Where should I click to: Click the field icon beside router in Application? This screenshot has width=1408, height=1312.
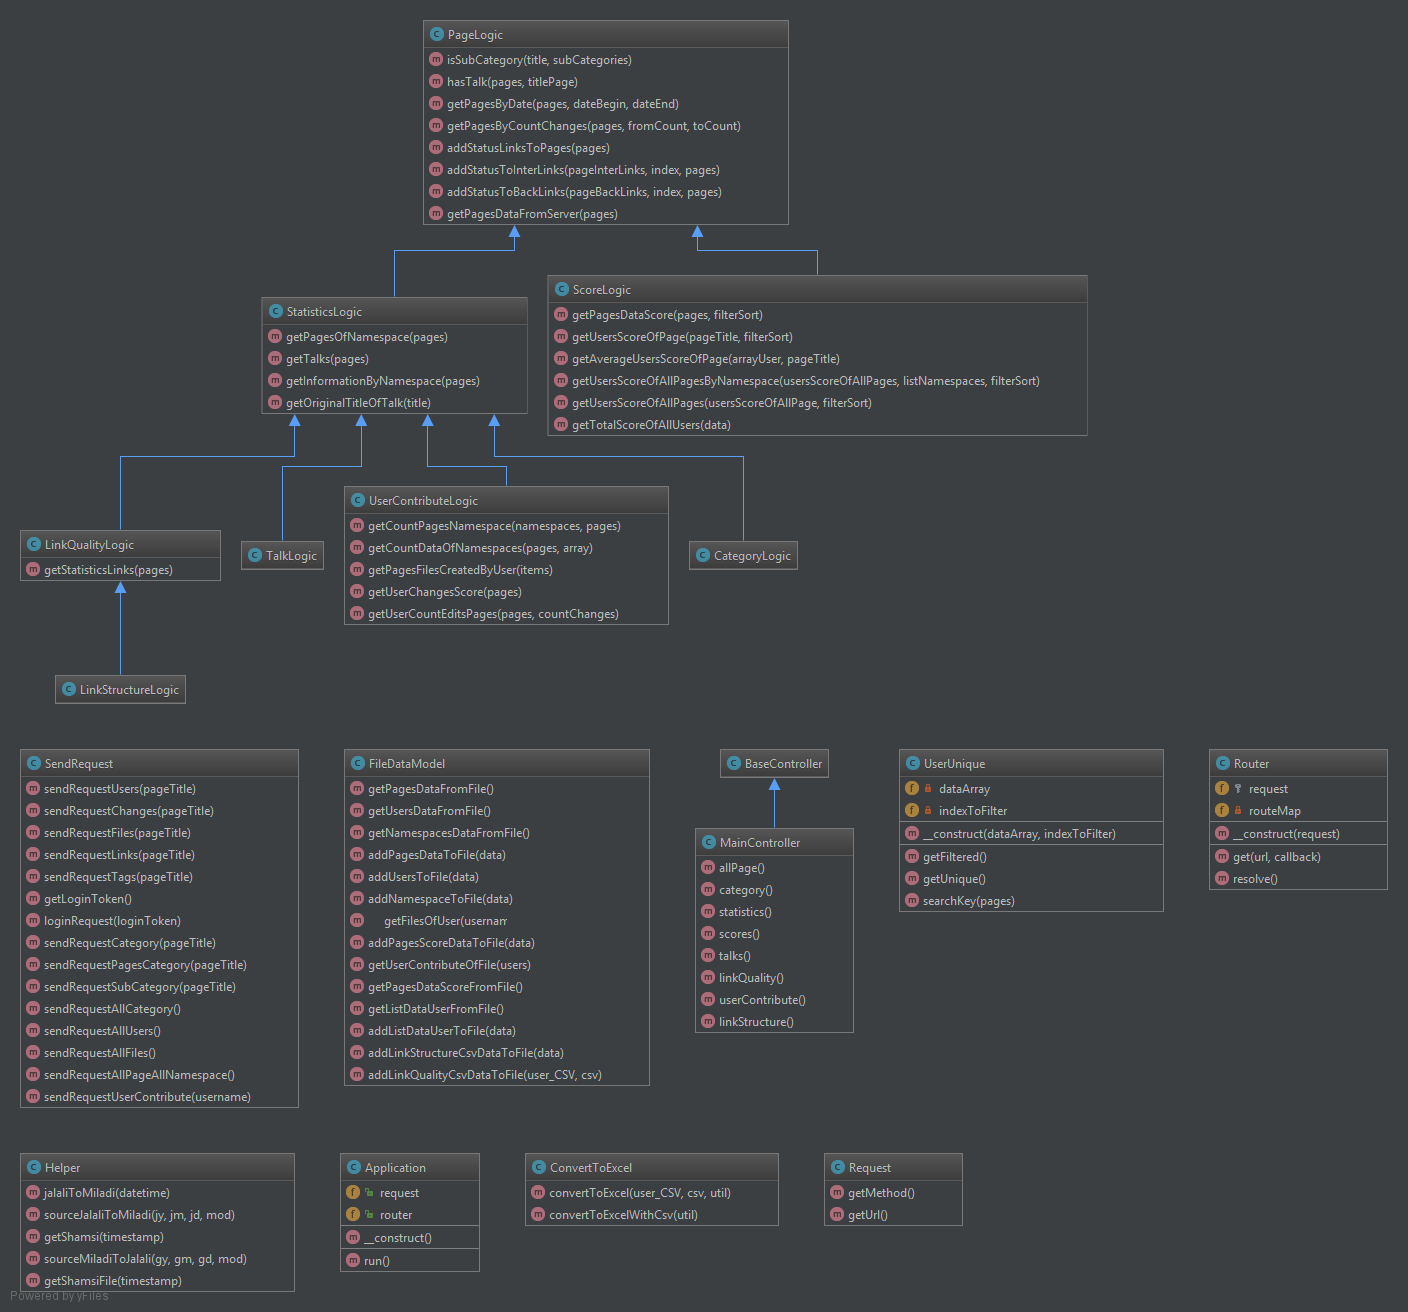pos(353,1215)
